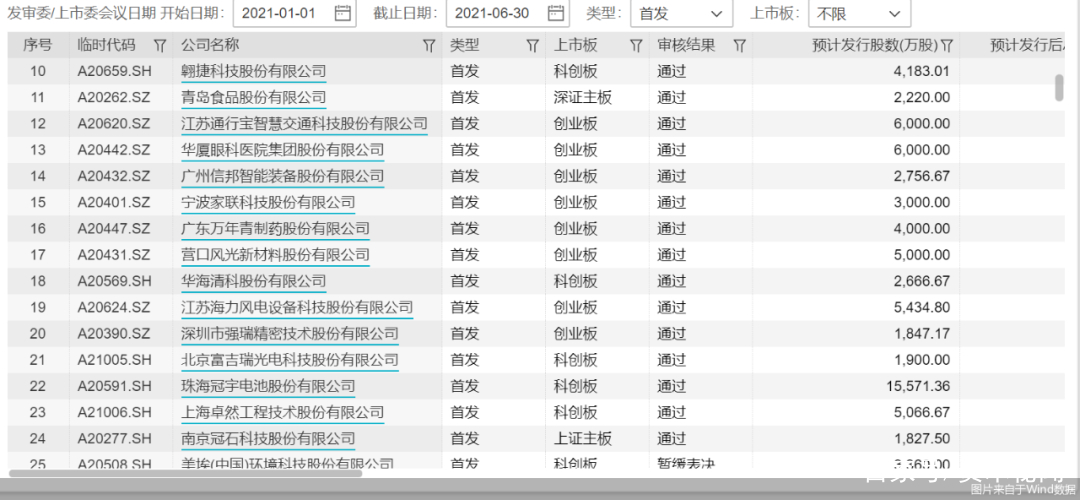This screenshot has width=1080, height=500.
Task: Open calendar picker for start date
Action: (x=342, y=13)
